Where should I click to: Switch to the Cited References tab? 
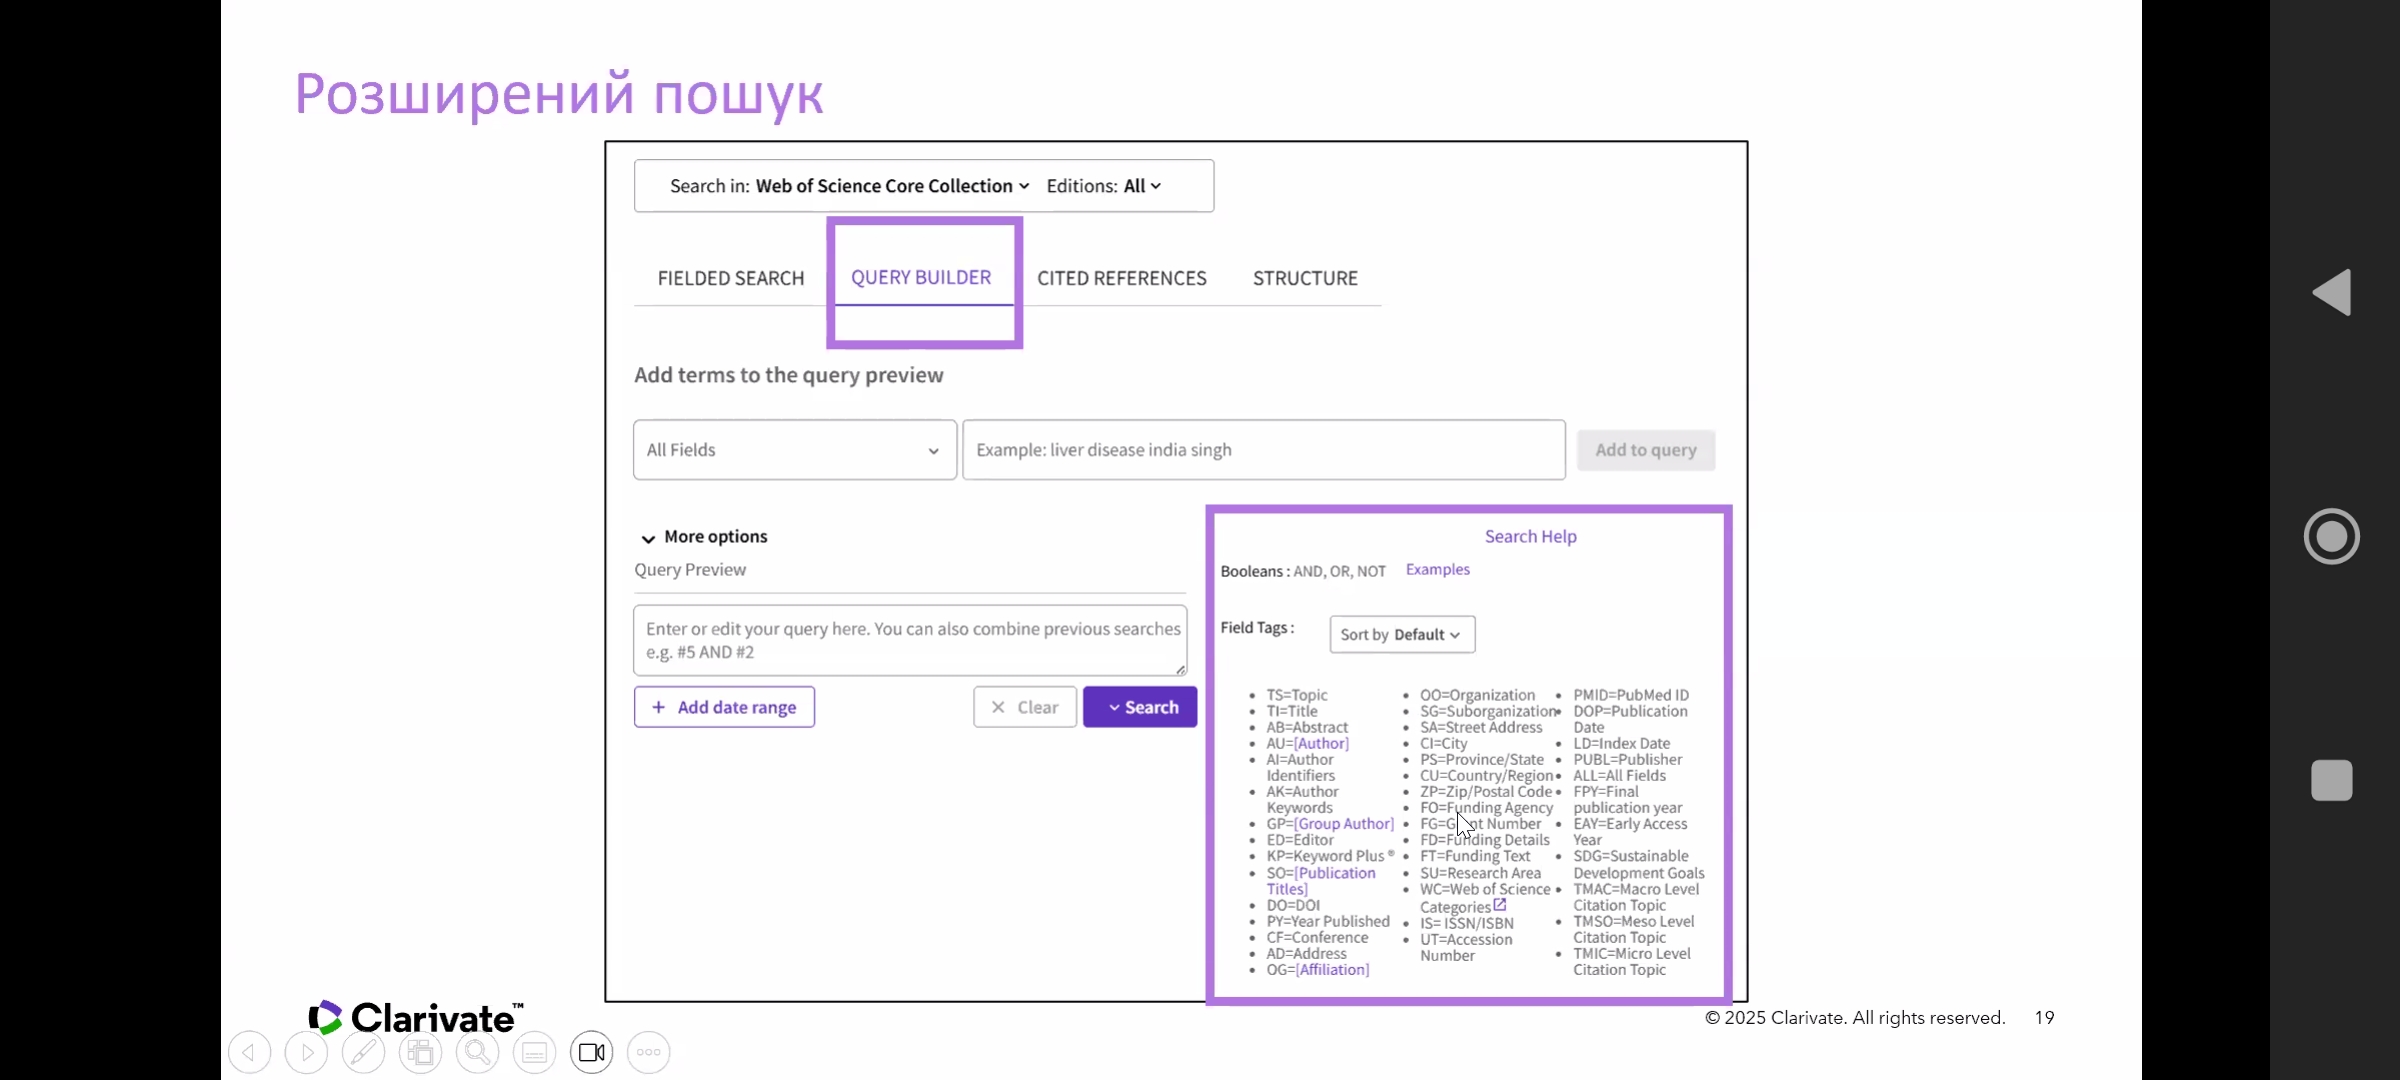coord(1121,278)
